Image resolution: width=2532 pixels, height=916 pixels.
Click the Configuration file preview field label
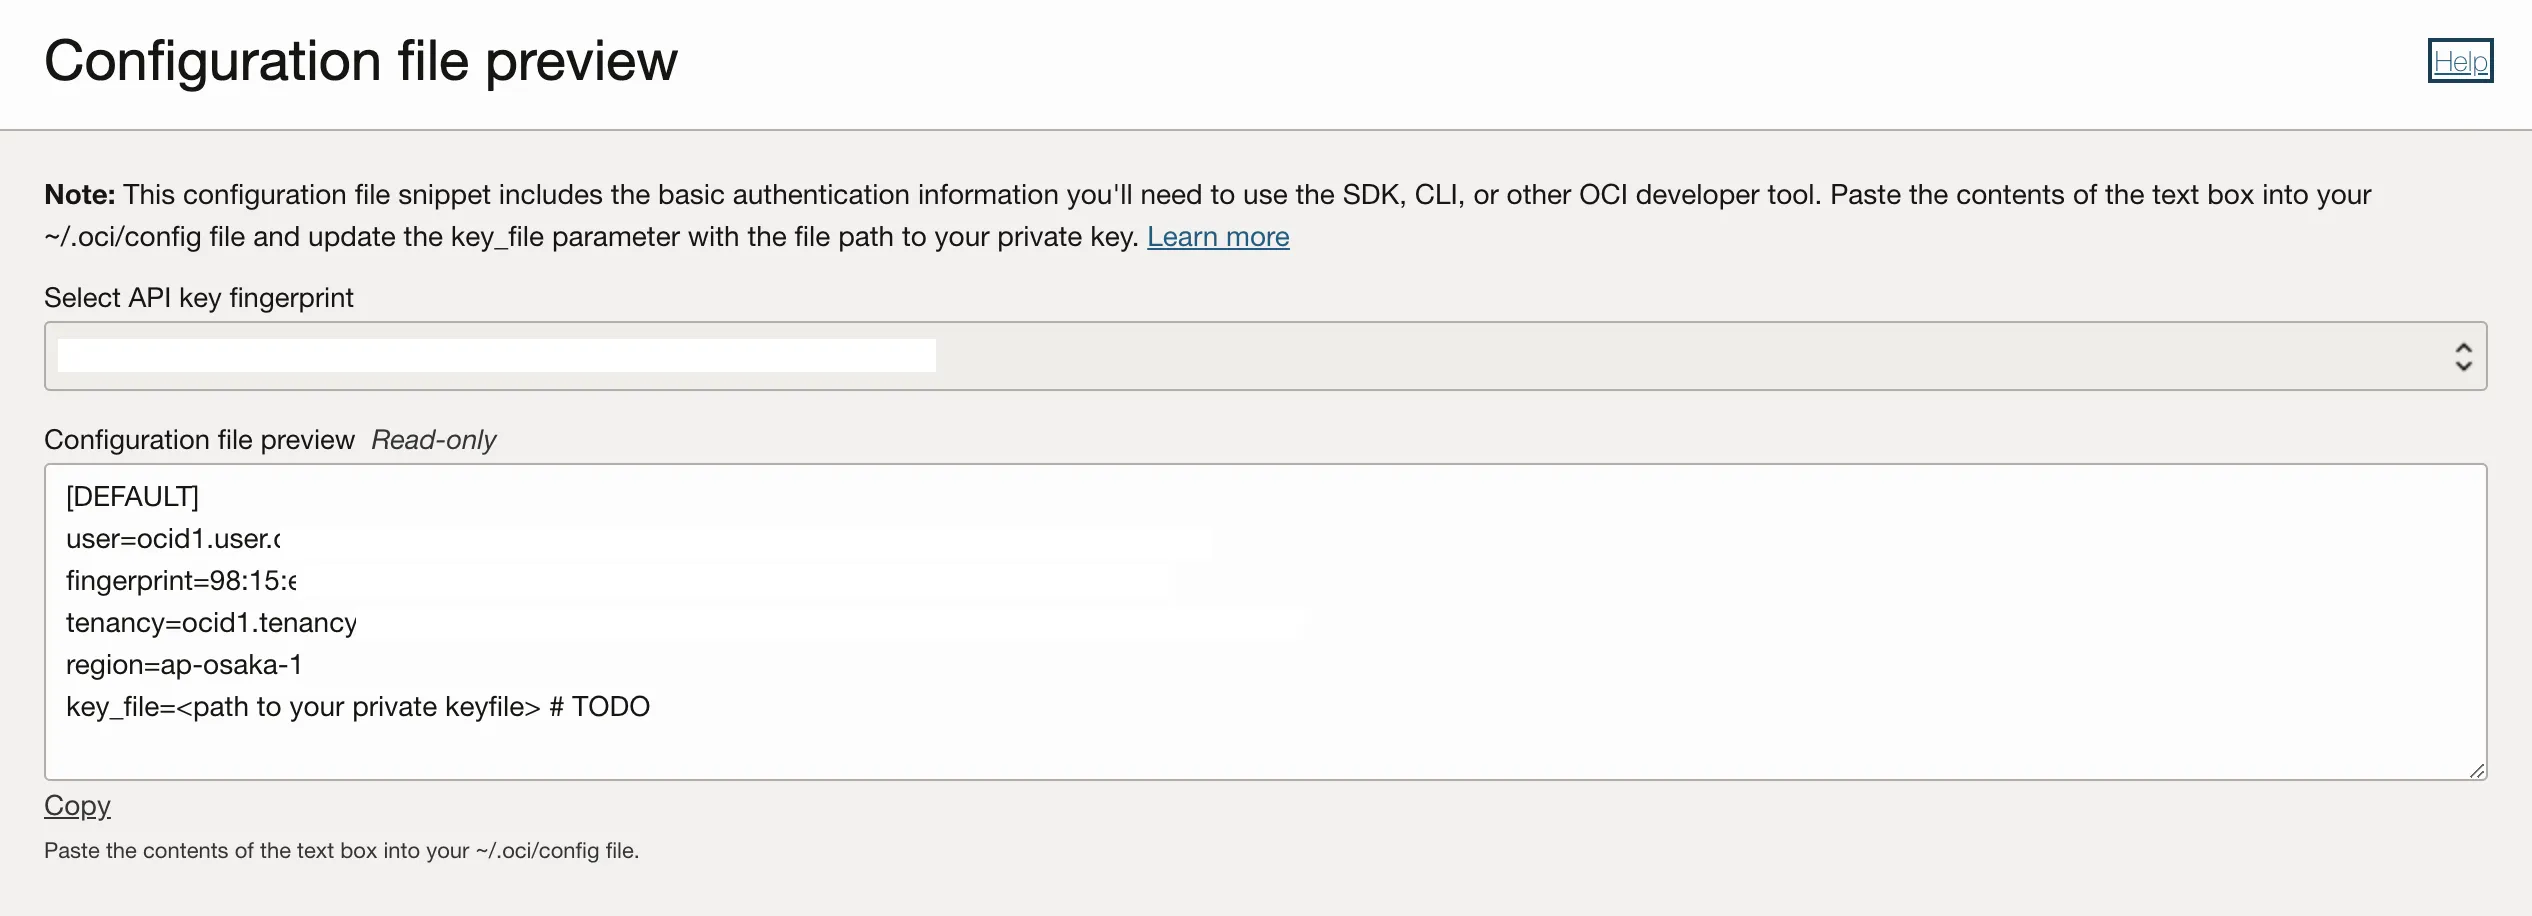[x=199, y=440]
